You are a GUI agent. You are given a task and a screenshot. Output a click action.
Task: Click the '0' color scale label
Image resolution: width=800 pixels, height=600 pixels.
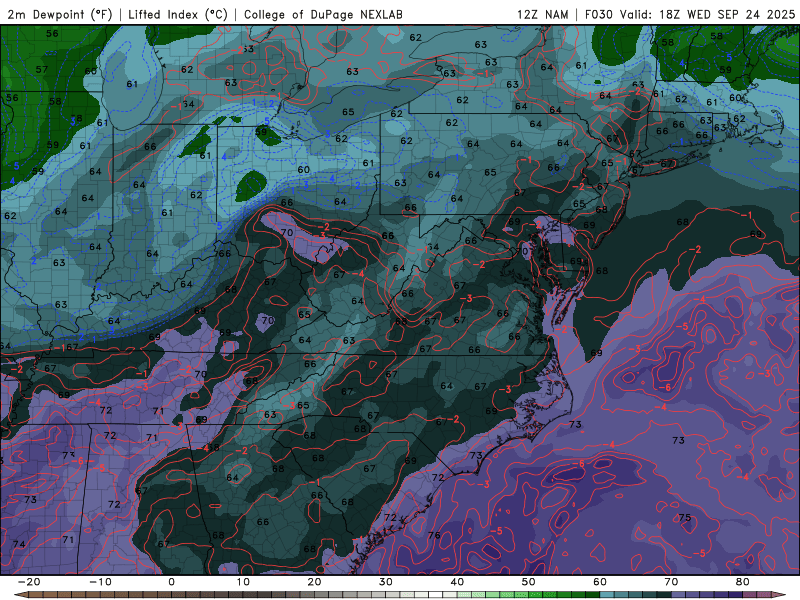tap(171, 582)
